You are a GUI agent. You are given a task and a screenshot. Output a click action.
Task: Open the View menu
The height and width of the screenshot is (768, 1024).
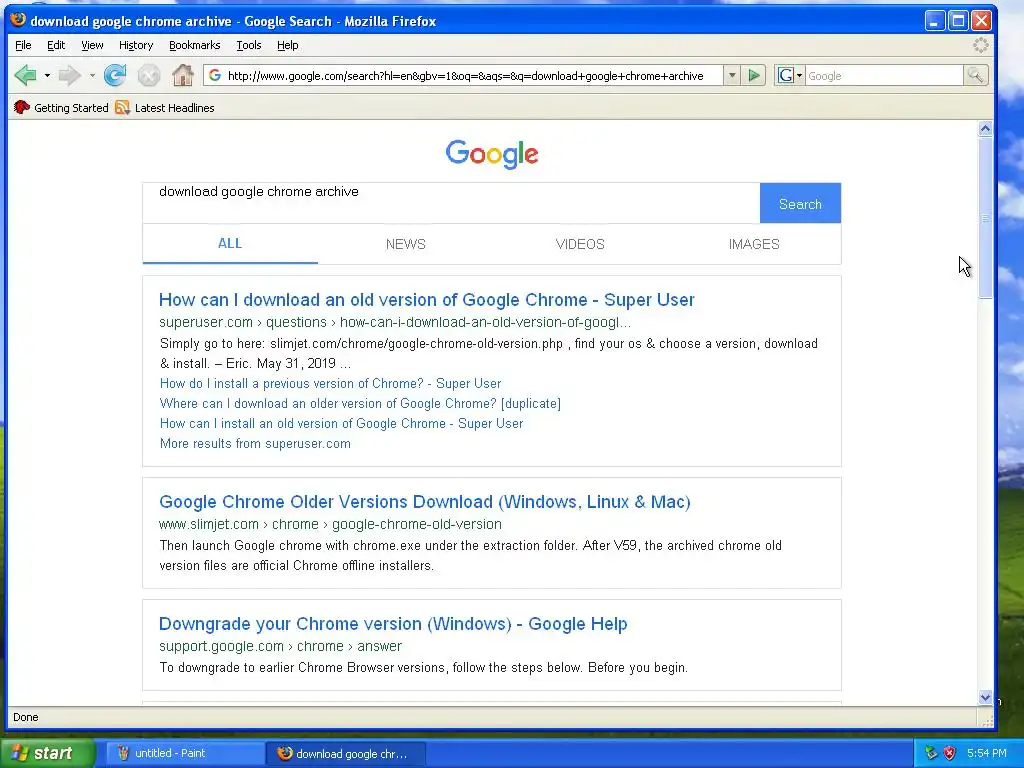[x=92, y=45]
